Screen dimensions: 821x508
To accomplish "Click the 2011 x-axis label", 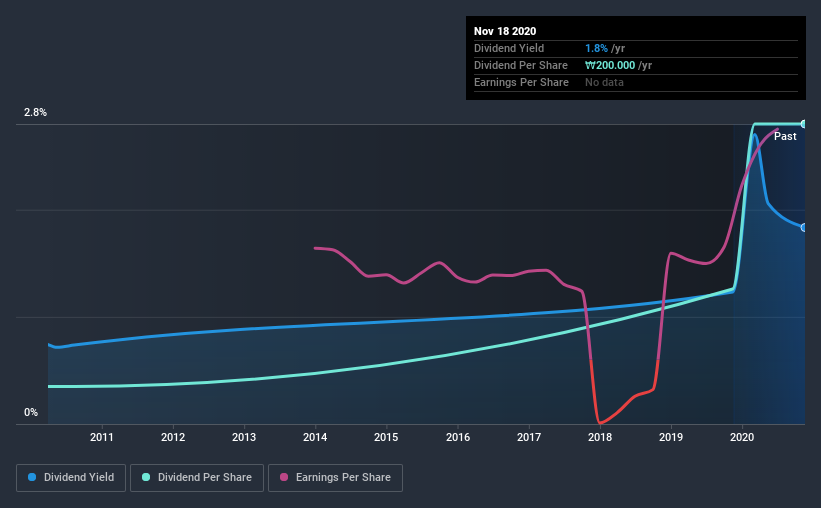I will point(102,437).
